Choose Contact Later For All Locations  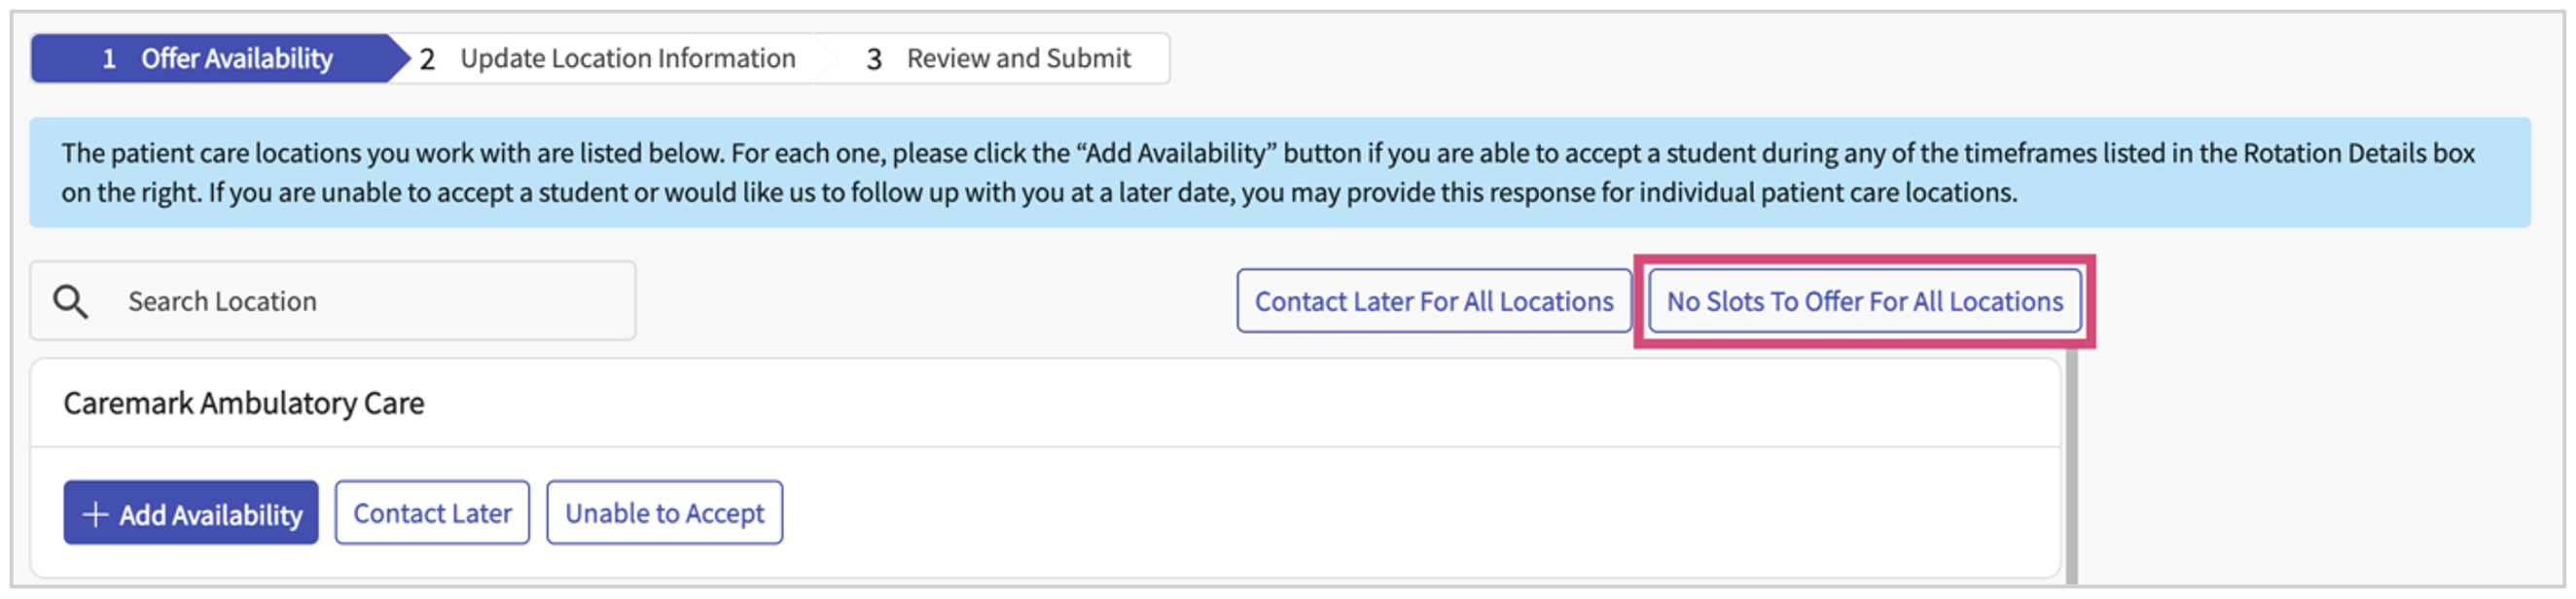pyautogui.click(x=1434, y=301)
